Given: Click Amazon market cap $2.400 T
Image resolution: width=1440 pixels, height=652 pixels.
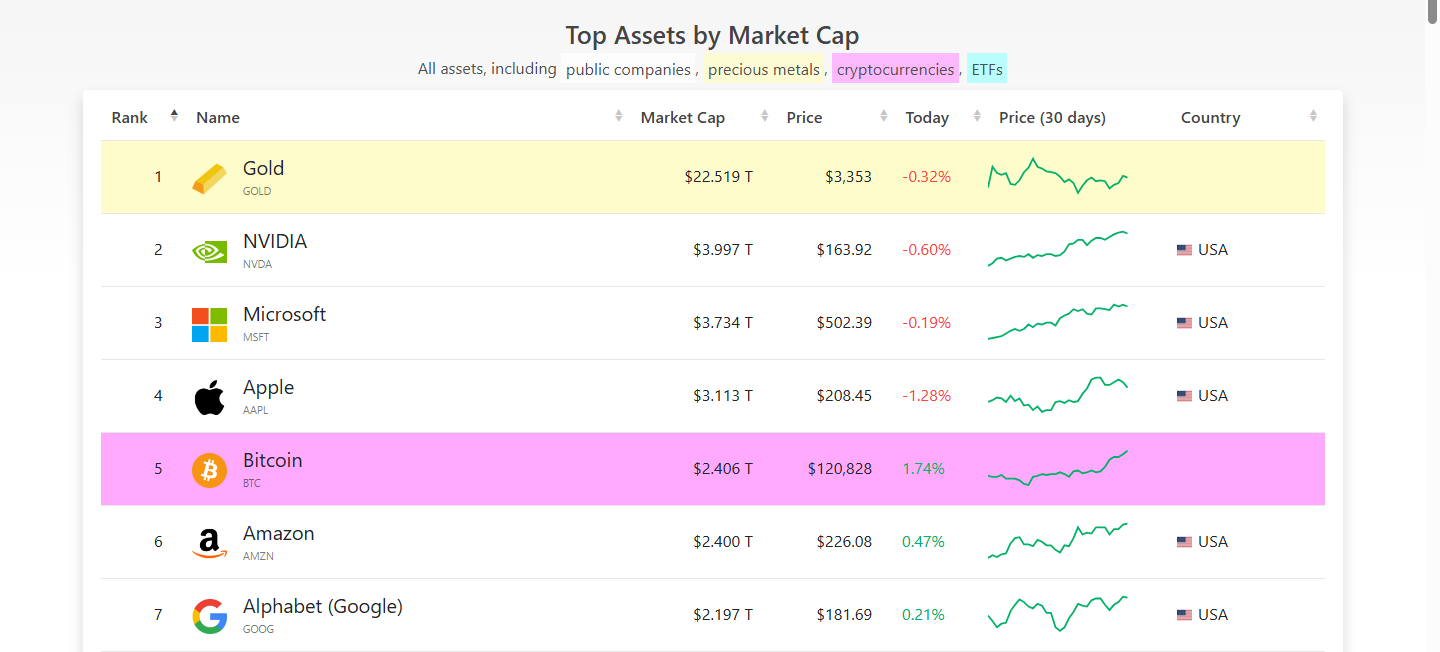Looking at the screenshot, I should coord(723,542).
